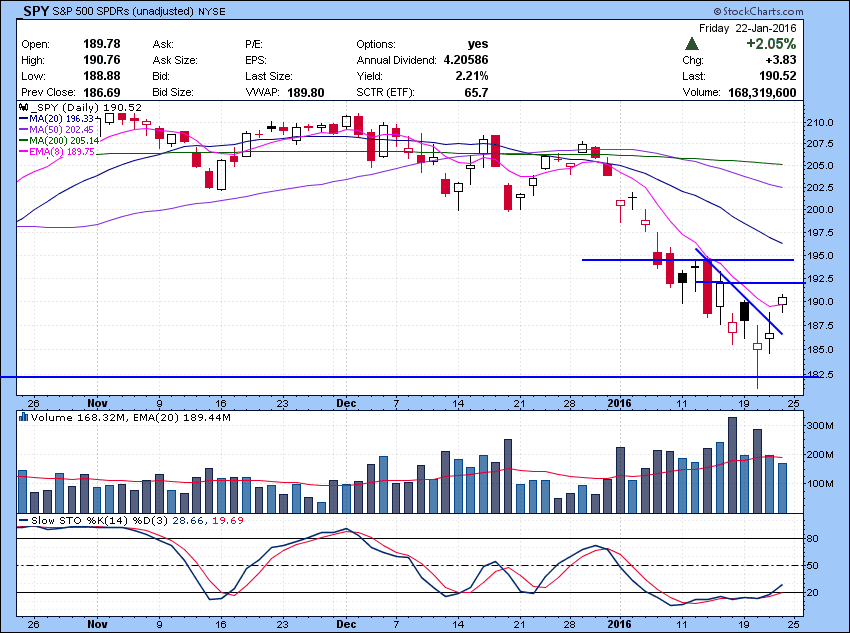
Task: Click the Yield value 2.21%
Action: (472, 76)
